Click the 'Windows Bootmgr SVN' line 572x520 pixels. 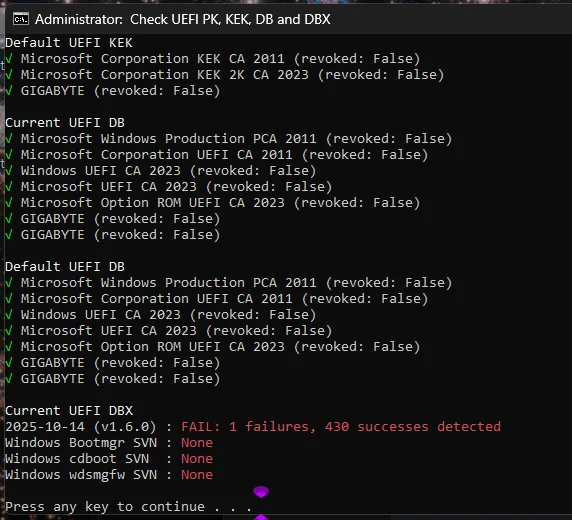[x=109, y=443]
